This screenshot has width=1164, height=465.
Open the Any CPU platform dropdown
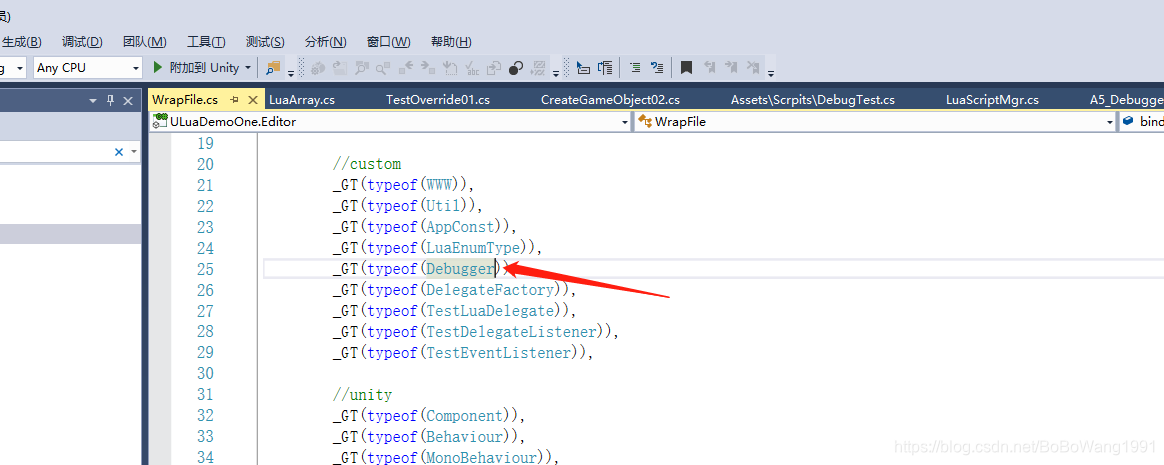pos(136,68)
